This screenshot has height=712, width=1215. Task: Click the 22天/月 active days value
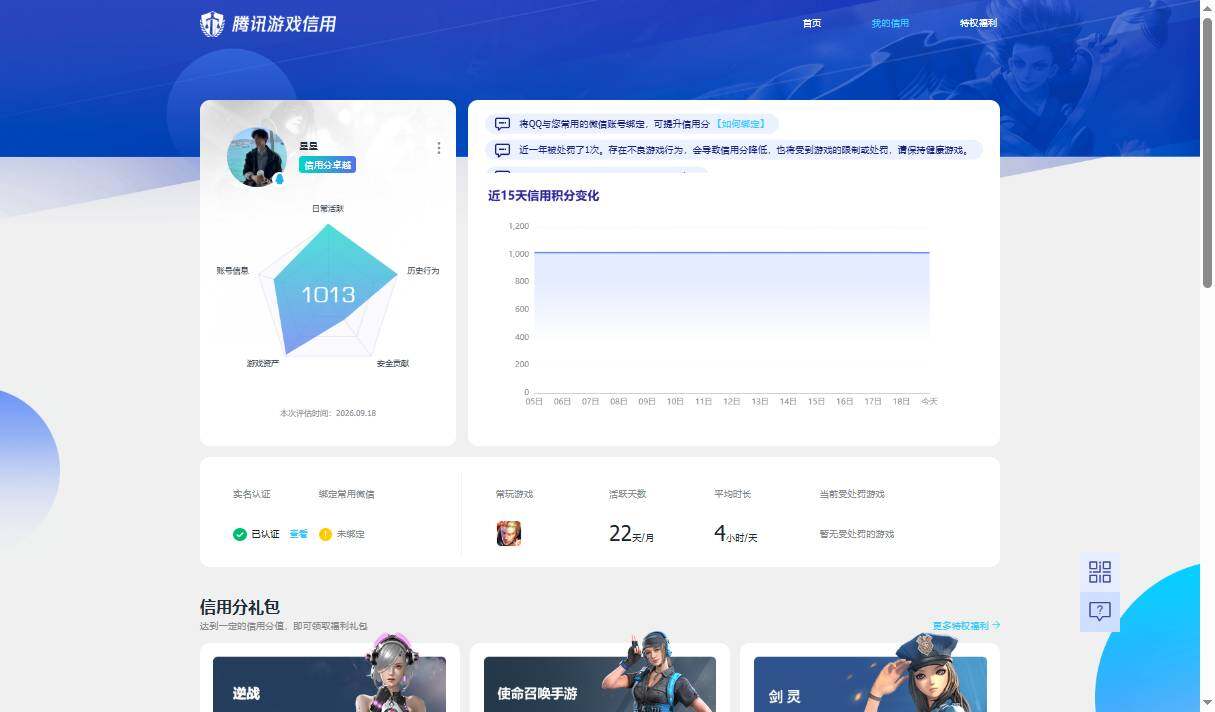[631, 534]
